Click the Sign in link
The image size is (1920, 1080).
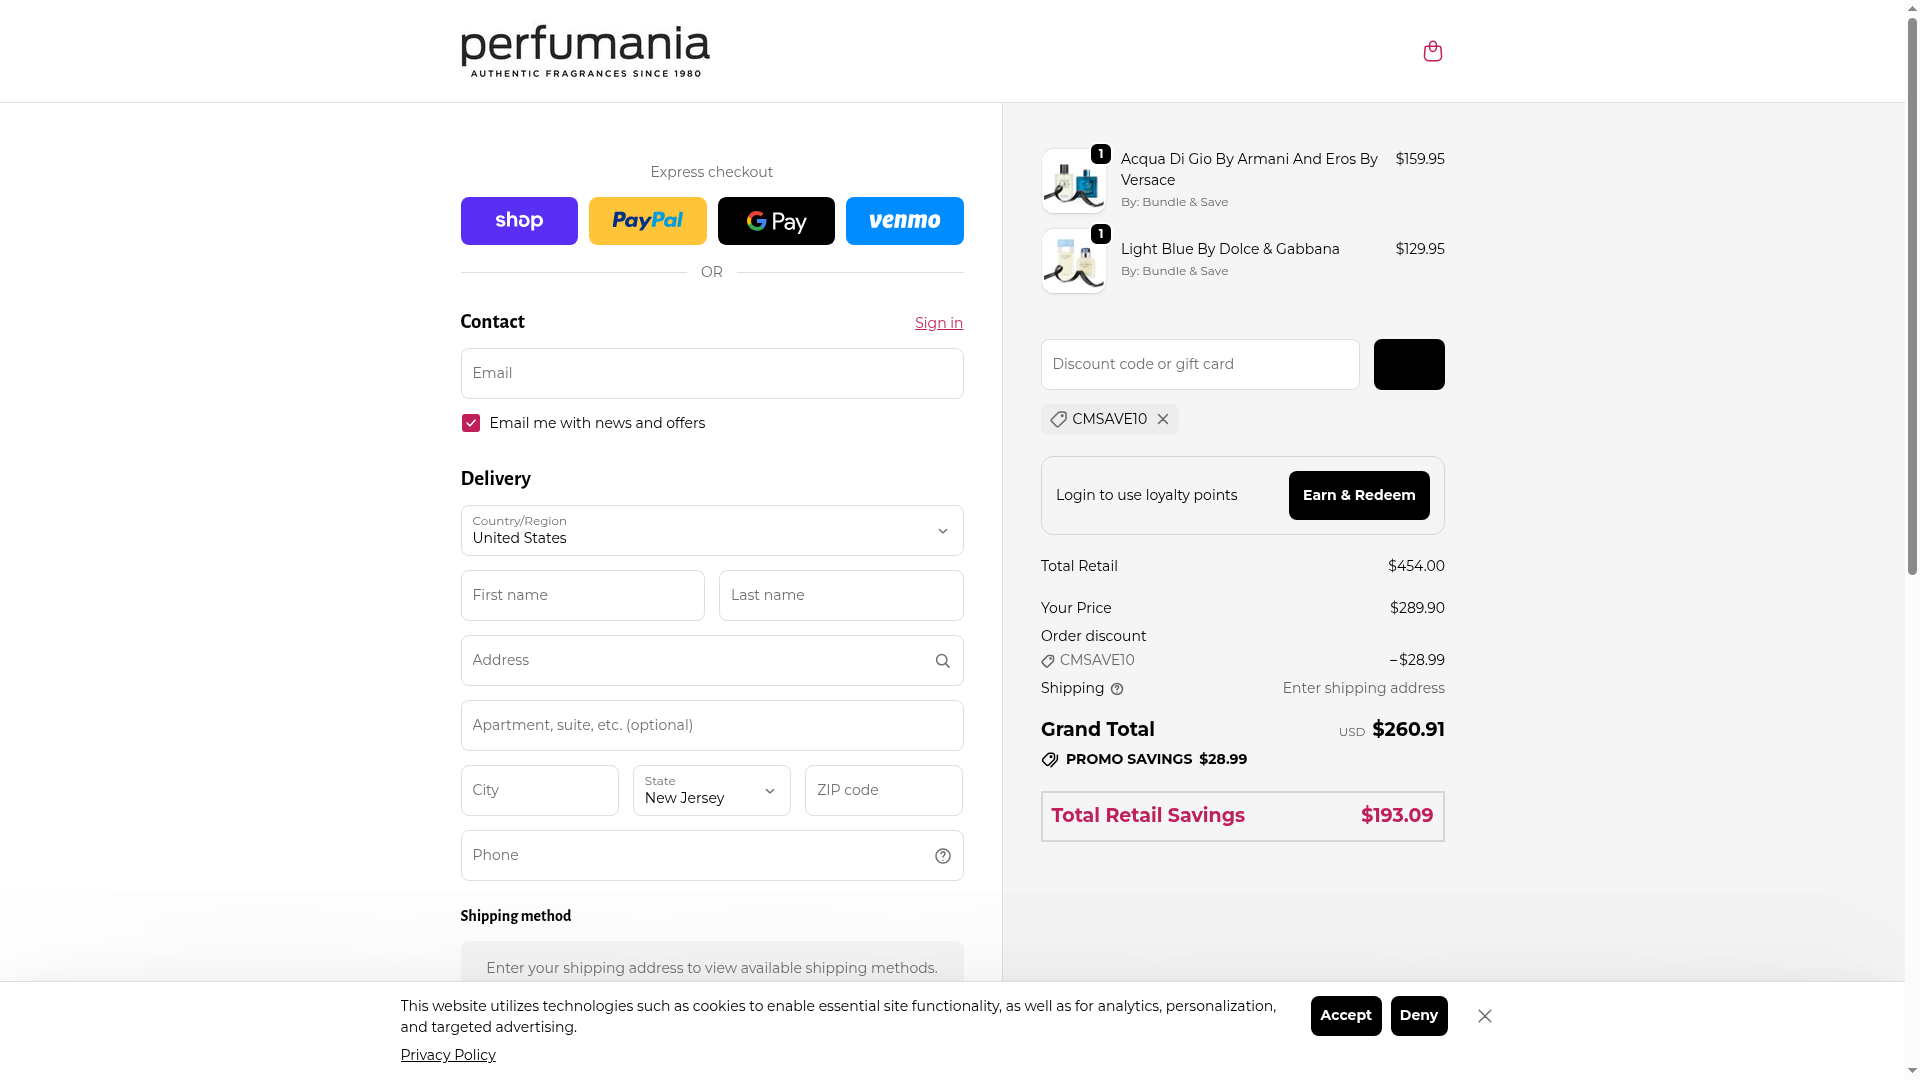click(x=938, y=323)
